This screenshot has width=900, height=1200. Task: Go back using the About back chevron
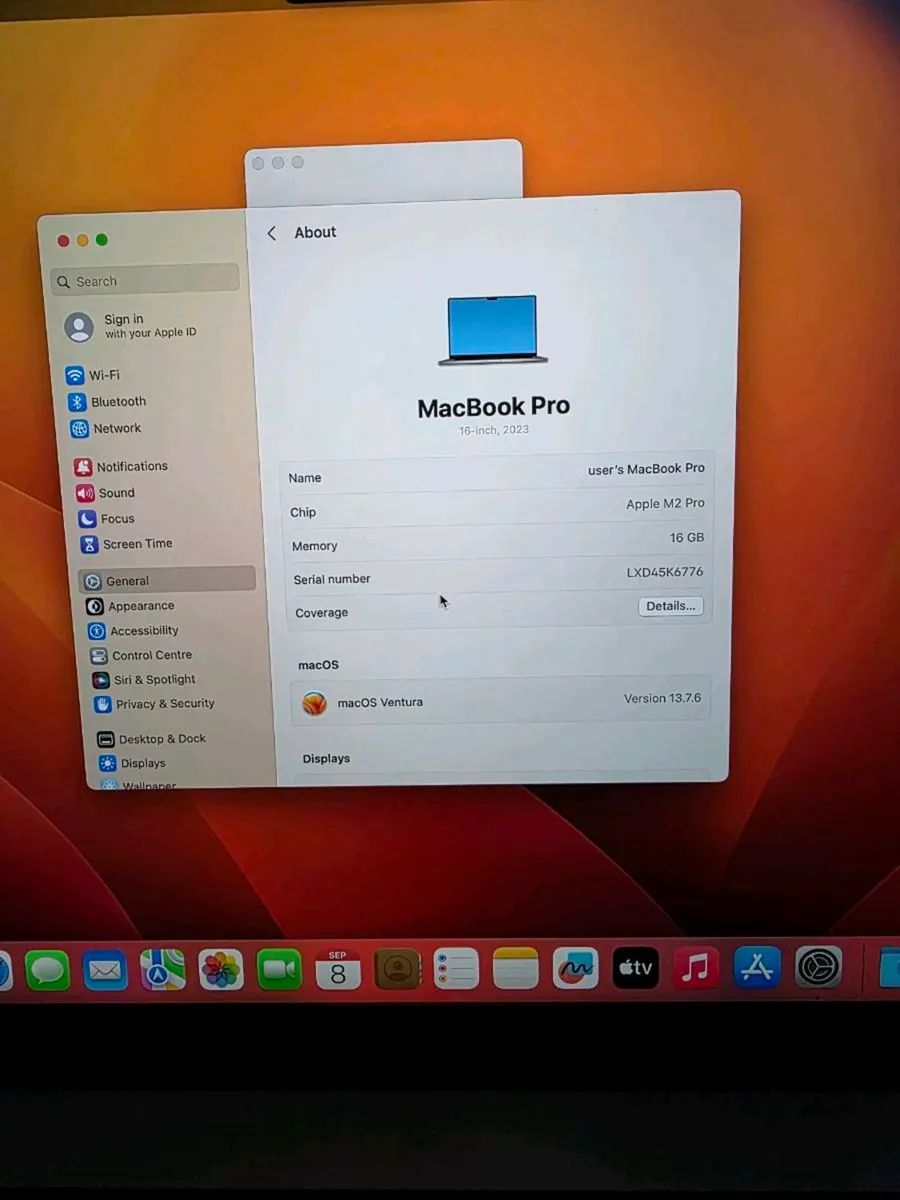coord(271,233)
